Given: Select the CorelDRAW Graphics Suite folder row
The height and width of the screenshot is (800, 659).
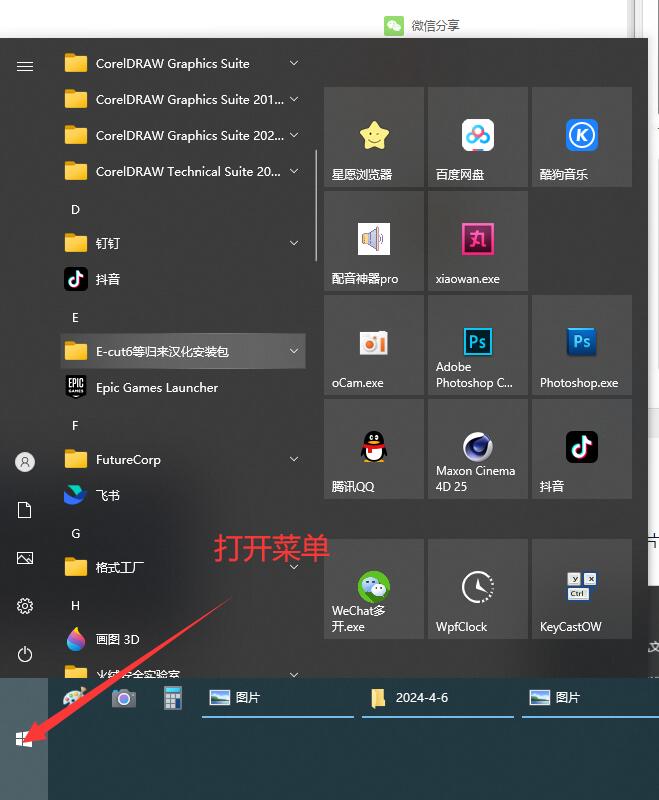Looking at the screenshot, I should (x=183, y=63).
